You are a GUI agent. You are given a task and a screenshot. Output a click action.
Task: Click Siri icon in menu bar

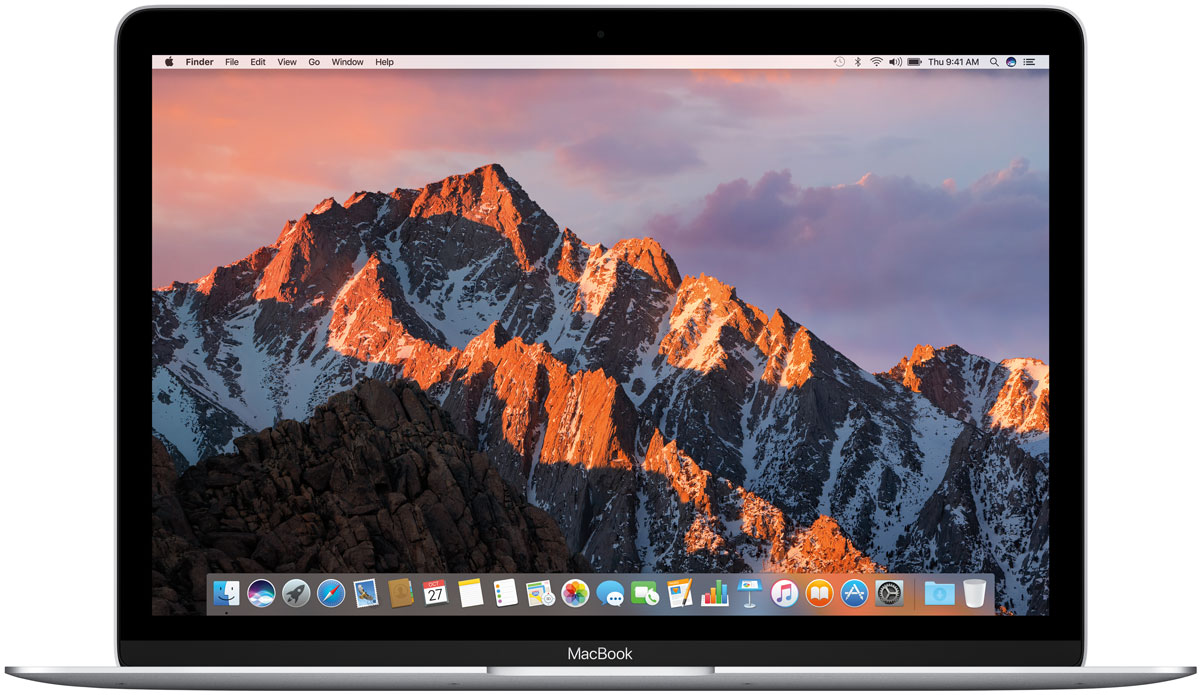pos(1012,62)
